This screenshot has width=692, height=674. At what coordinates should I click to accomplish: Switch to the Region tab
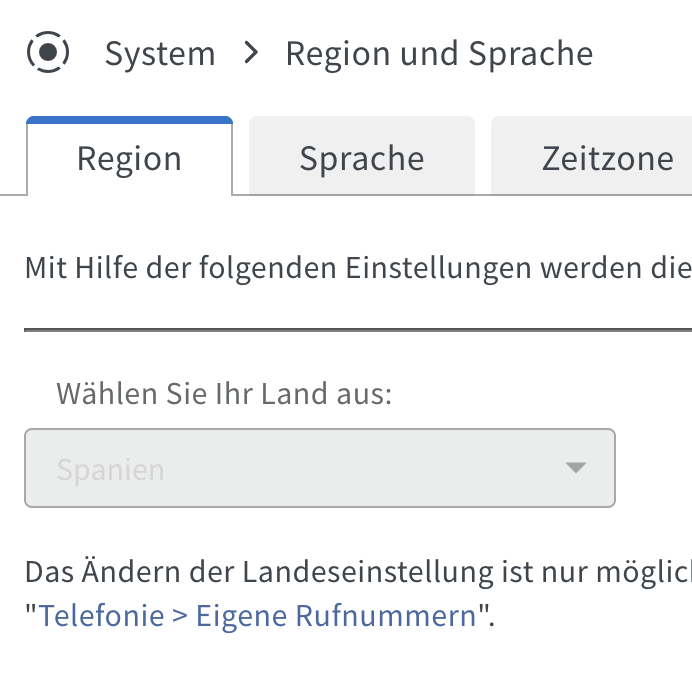point(129,158)
